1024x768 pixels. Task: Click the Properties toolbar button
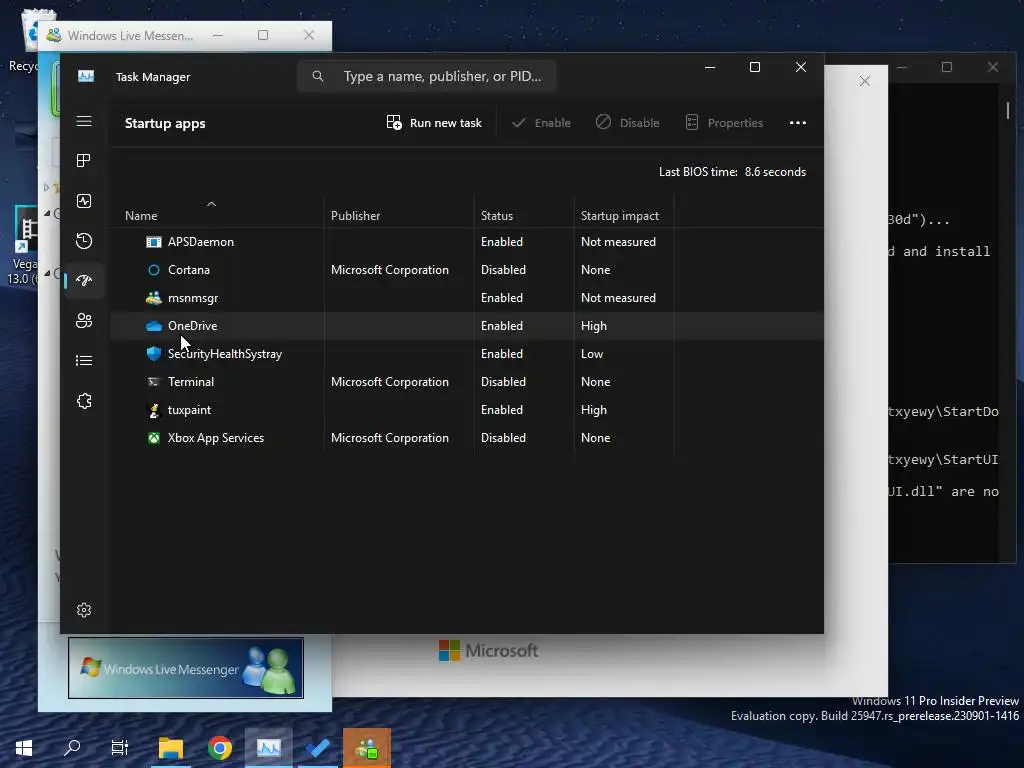(x=724, y=123)
